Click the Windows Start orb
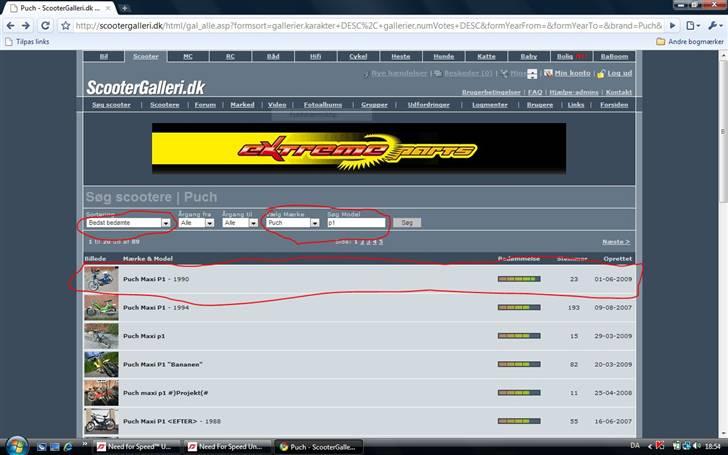728x455 pixels. pos(17,446)
